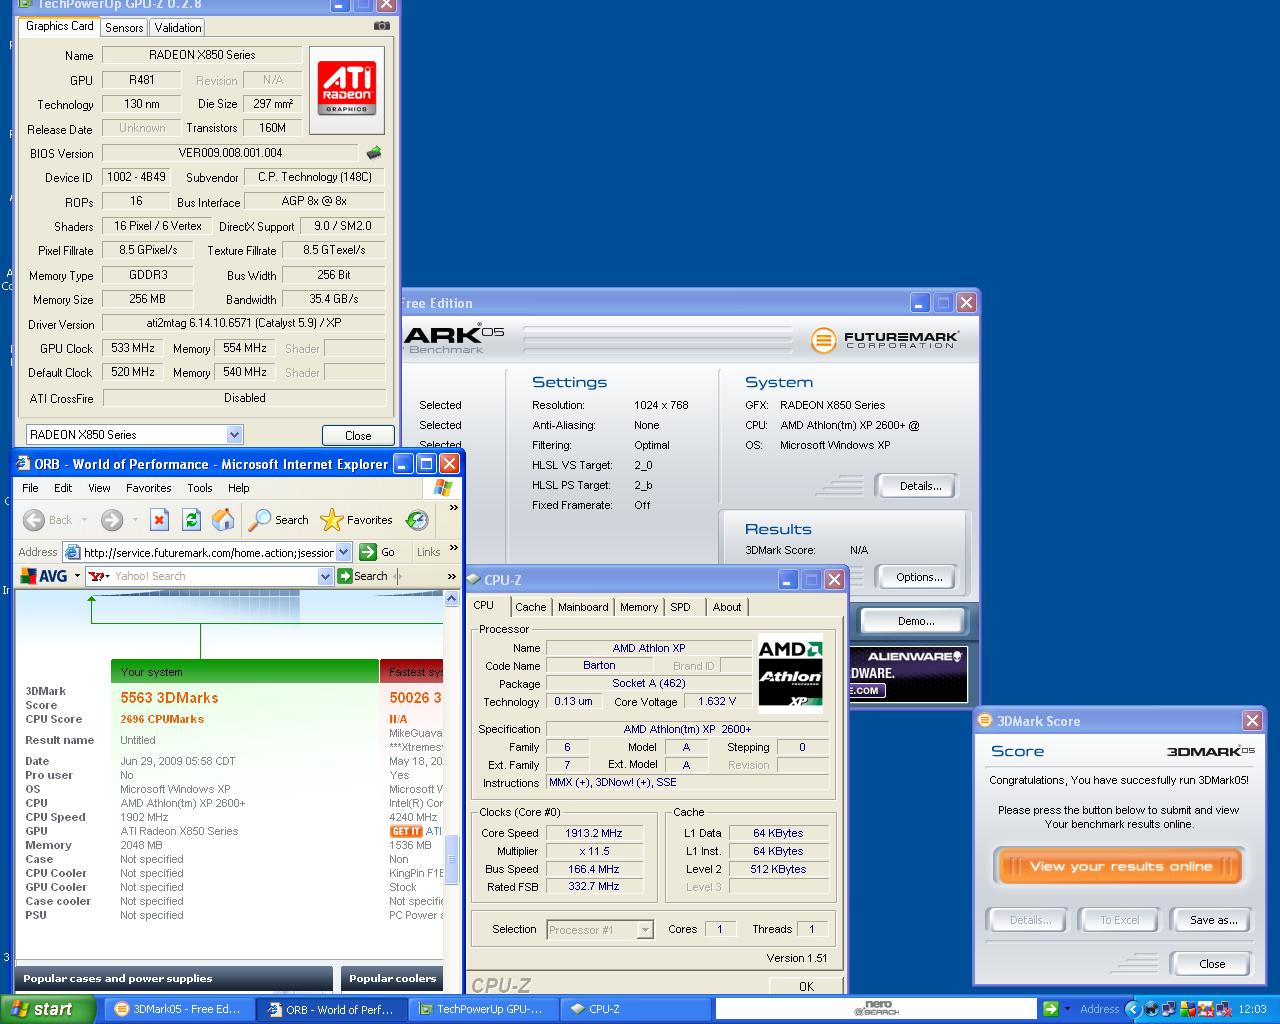Refresh the ORB page in Internet Explorer
This screenshot has height=1024, width=1280.
coord(191,520)
